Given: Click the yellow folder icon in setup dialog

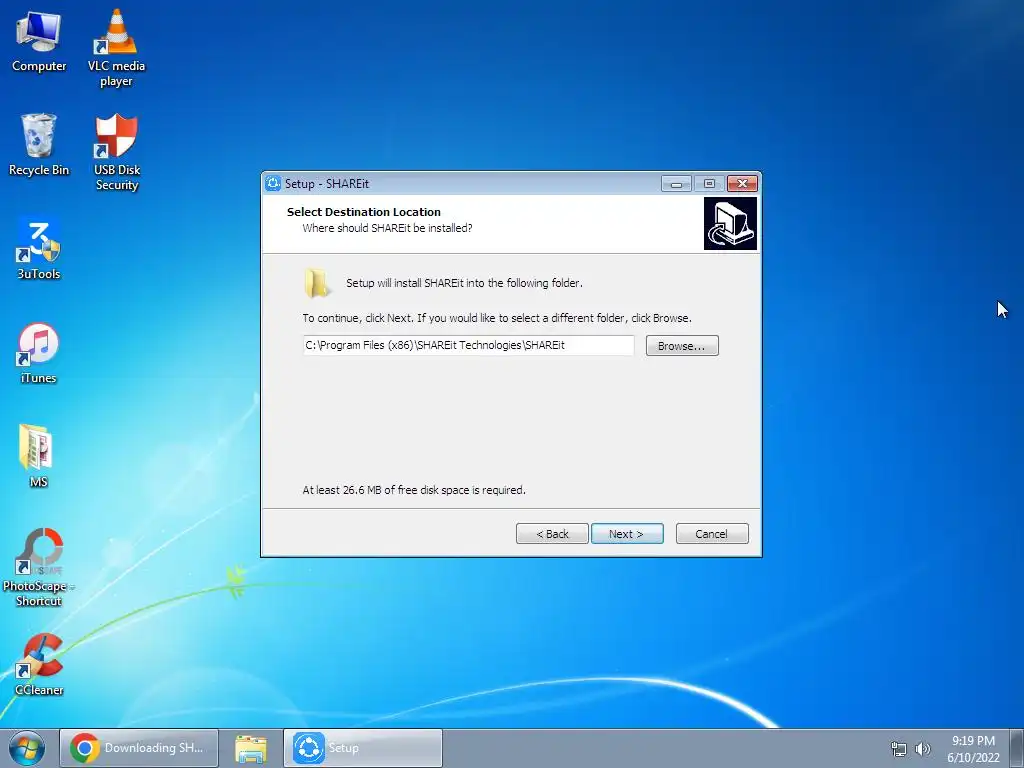Looking at the screenshot, I should (316, 283).
